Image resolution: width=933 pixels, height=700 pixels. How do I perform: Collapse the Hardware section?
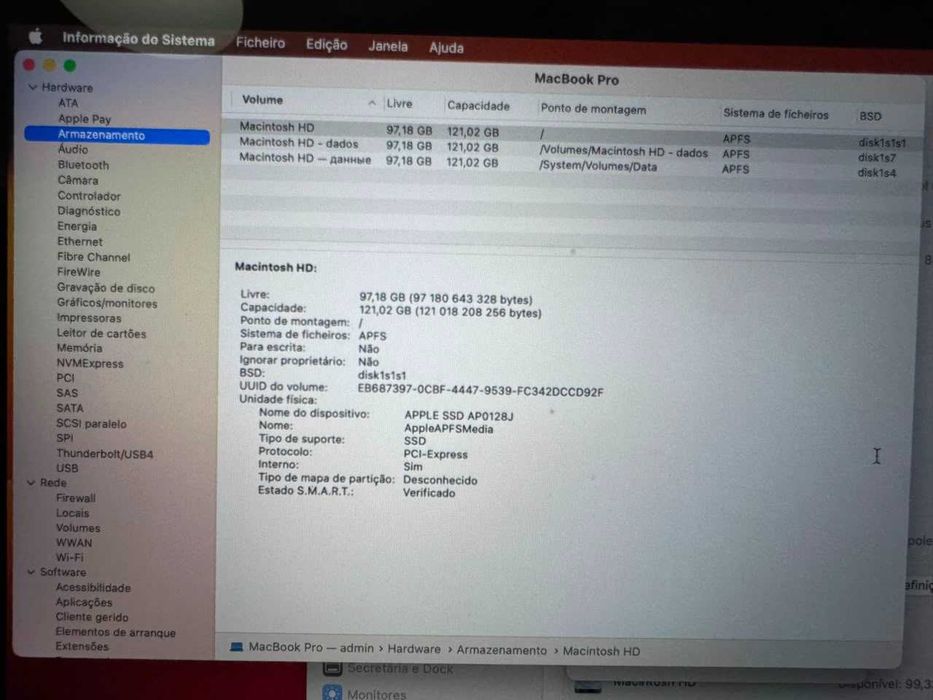pos(33,88)
